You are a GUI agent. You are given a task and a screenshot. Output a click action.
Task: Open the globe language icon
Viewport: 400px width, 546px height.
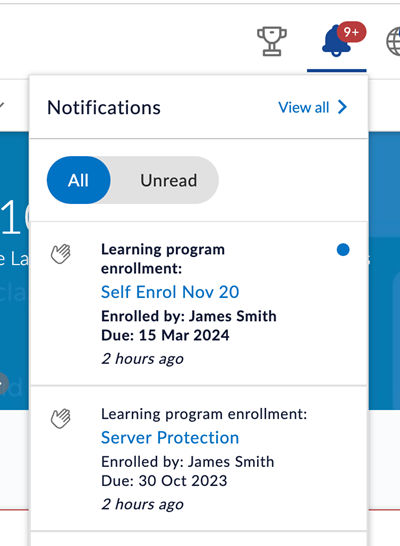tap(393, 42)
